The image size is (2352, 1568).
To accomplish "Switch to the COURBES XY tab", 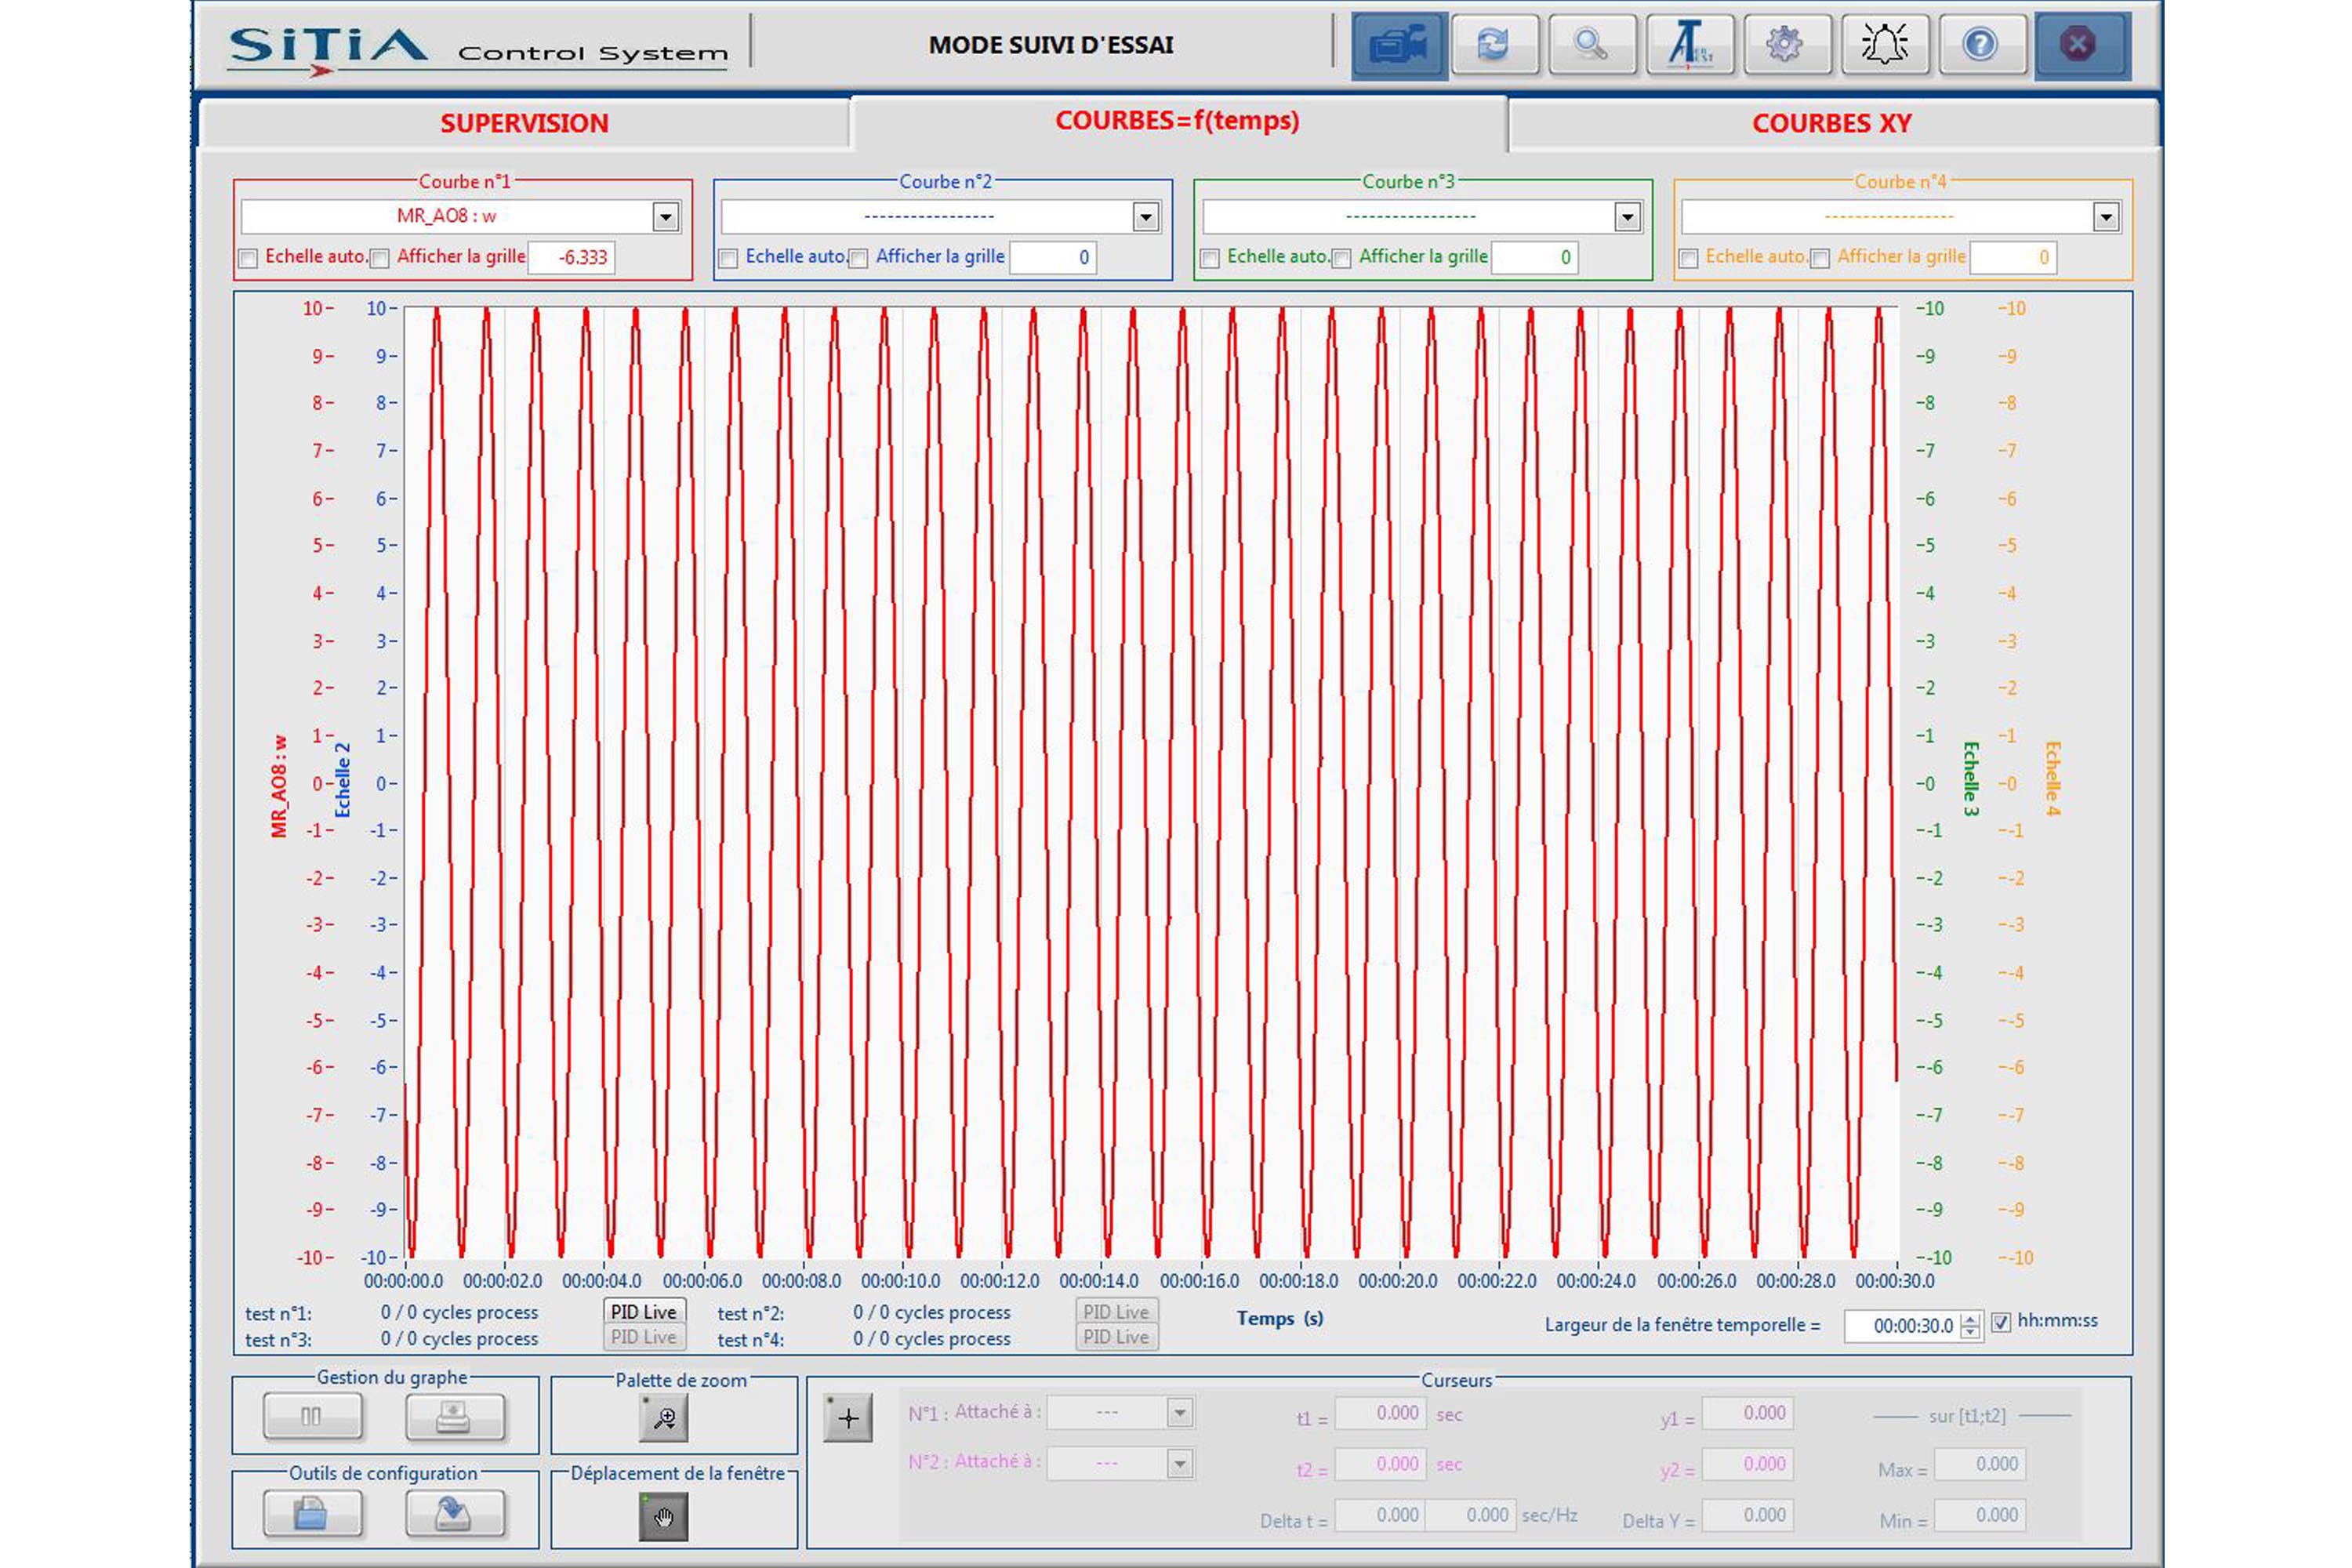I will click(x=1831, y=124).
